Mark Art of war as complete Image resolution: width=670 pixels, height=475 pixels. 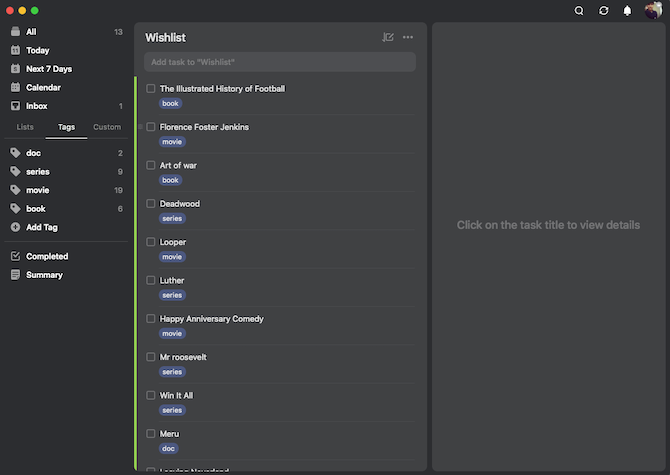151,165
